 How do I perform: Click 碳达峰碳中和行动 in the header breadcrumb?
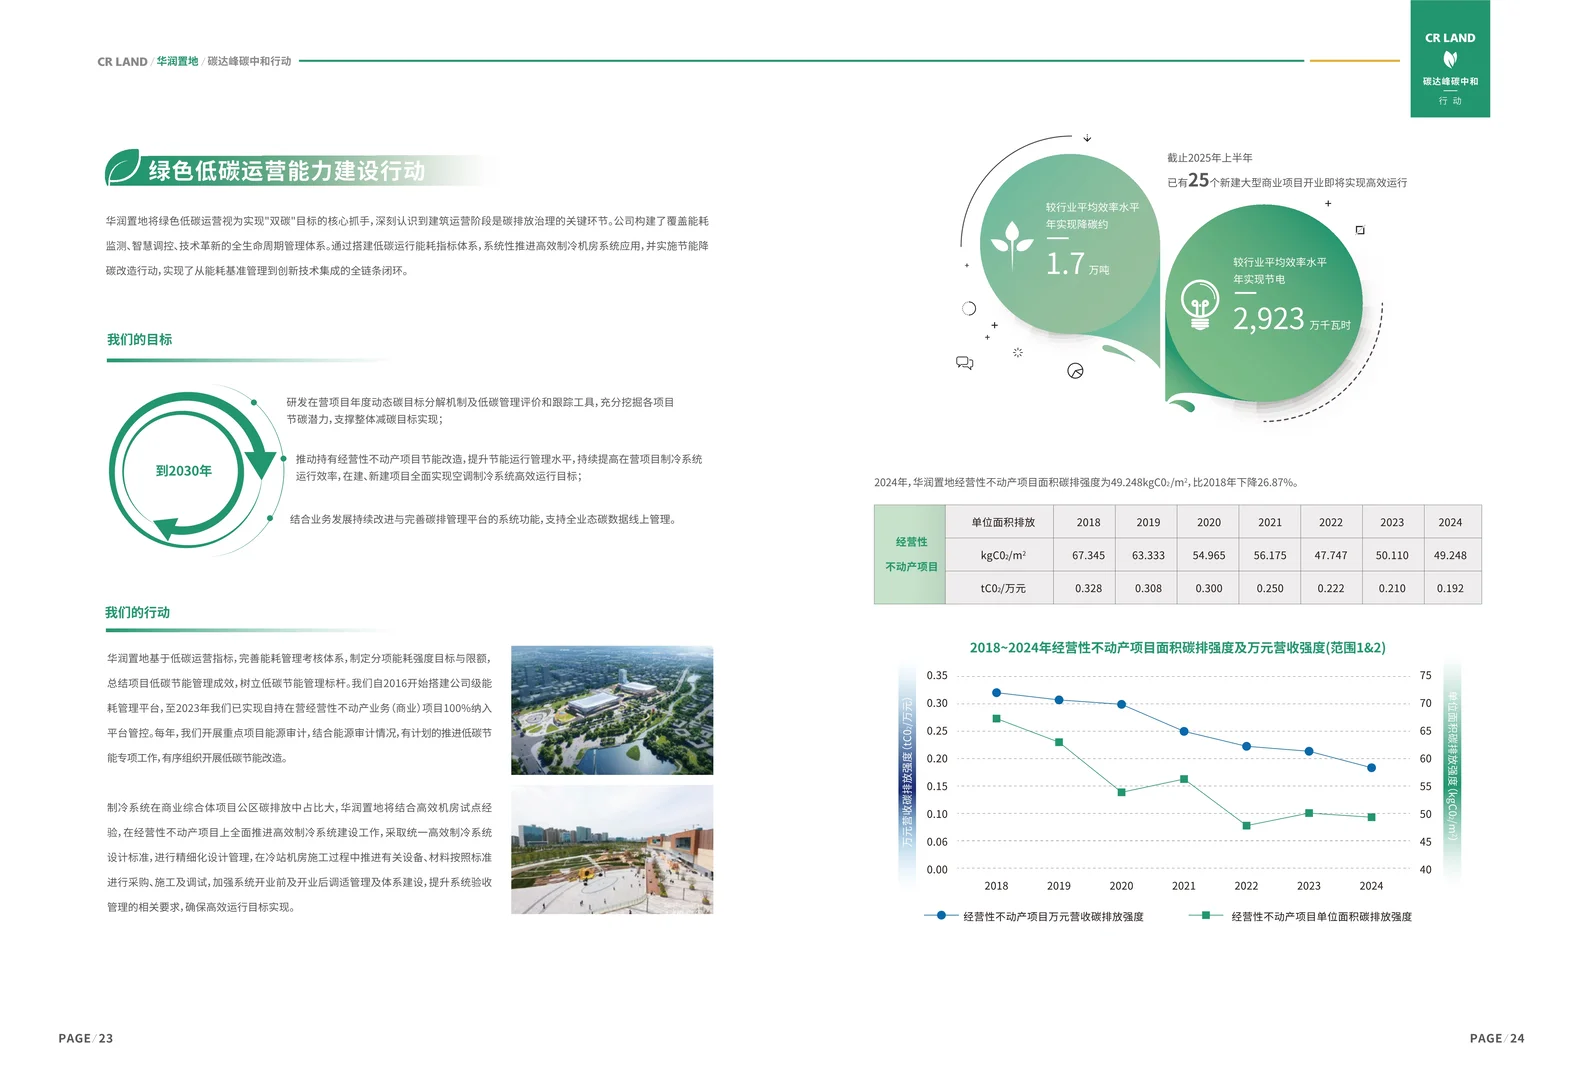249,62
